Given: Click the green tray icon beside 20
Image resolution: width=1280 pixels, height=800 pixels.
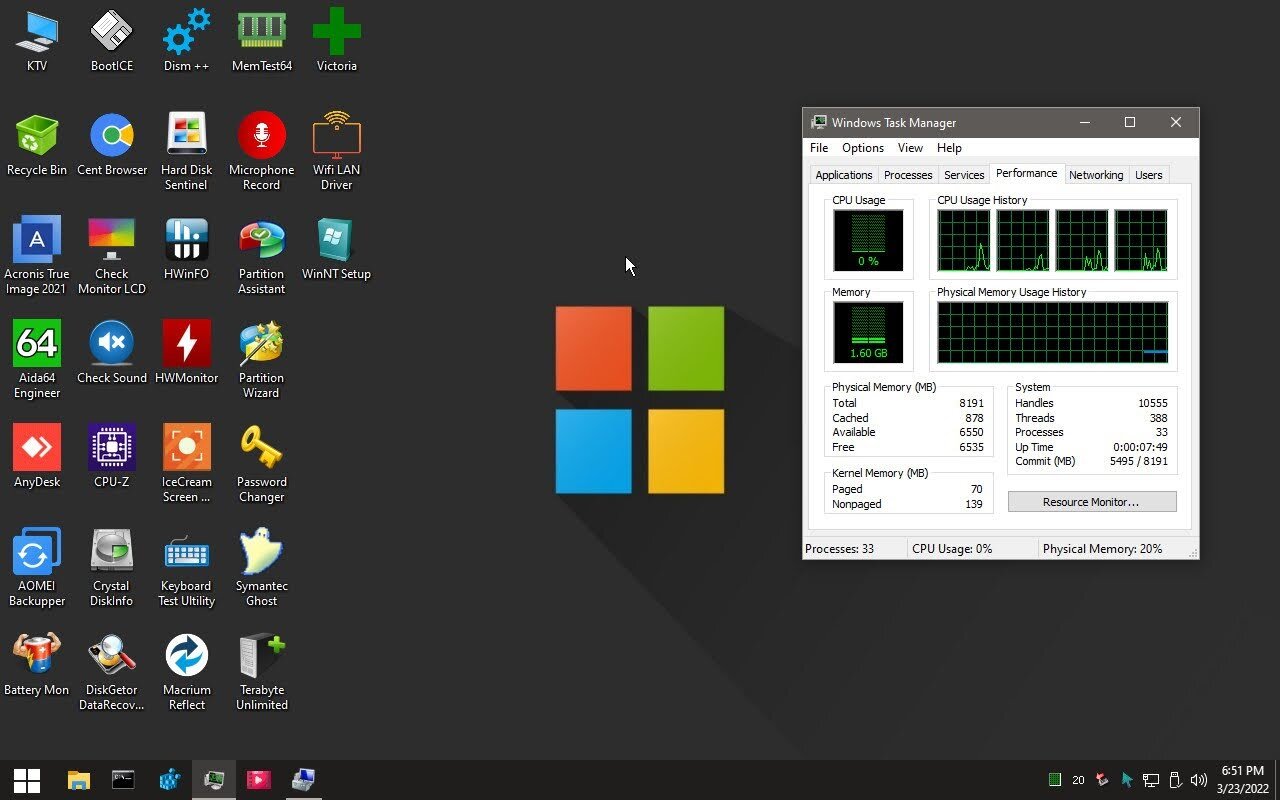Looking at the screenshot, I should pos(1054,780).
